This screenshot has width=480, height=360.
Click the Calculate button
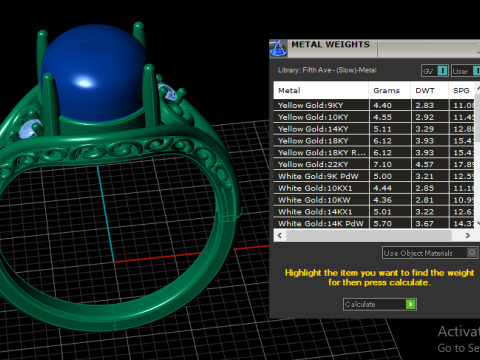point(380,304)
